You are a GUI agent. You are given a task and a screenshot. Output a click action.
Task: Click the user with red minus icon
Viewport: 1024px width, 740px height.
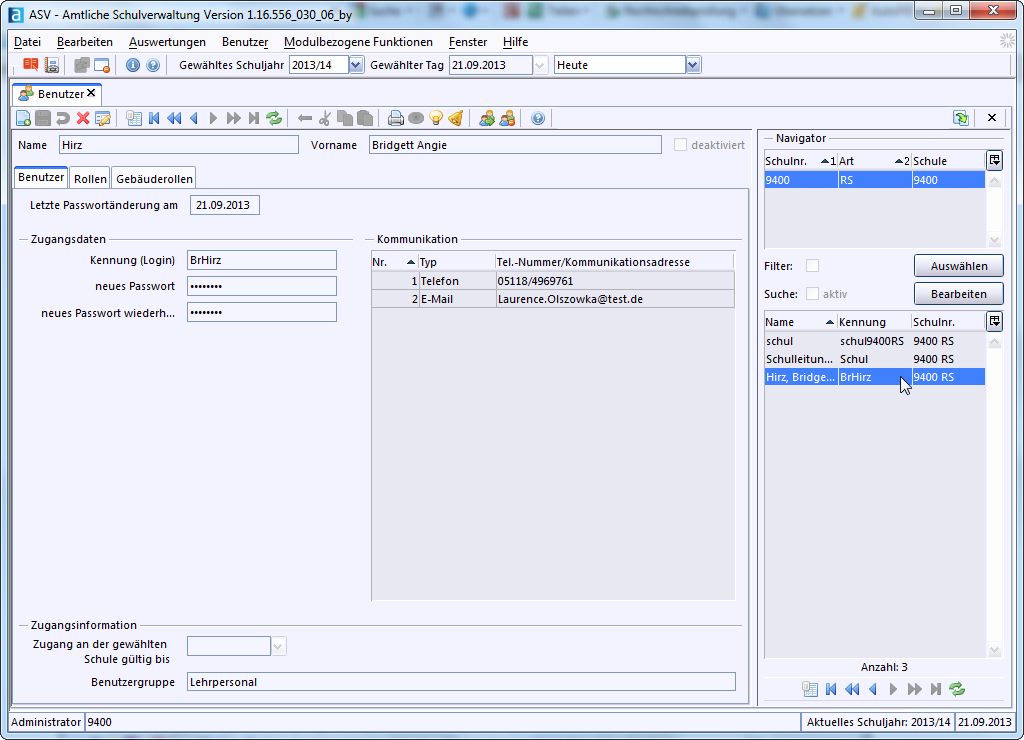pyautogui.click(x=507, y=118)
